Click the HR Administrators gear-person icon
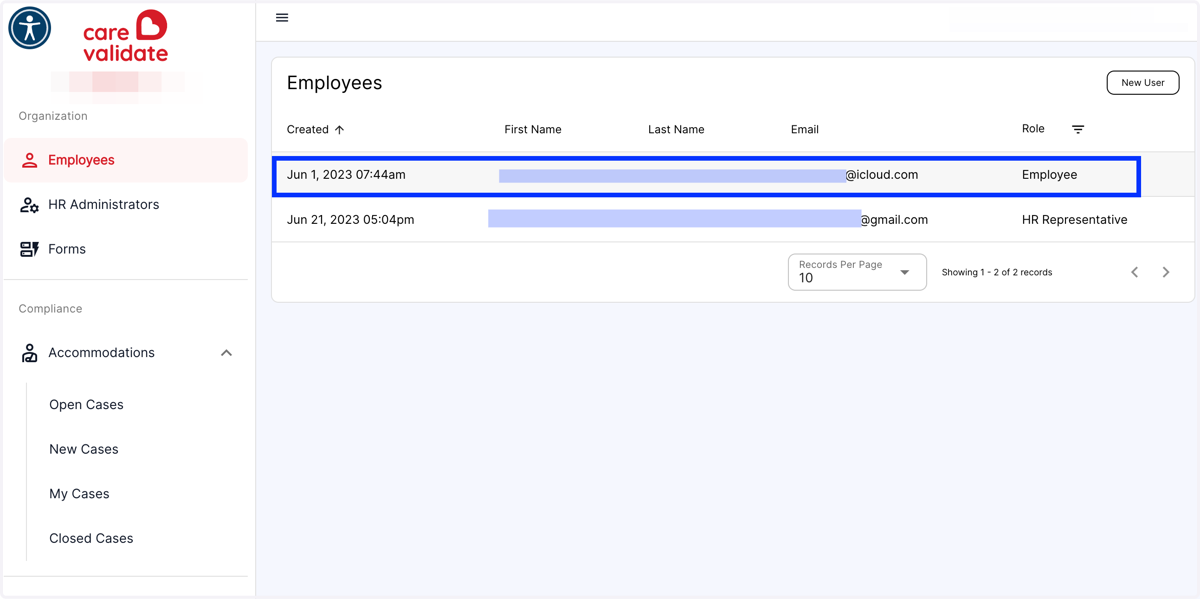Viewport: 1200px width, 599px height. (29, 205)
